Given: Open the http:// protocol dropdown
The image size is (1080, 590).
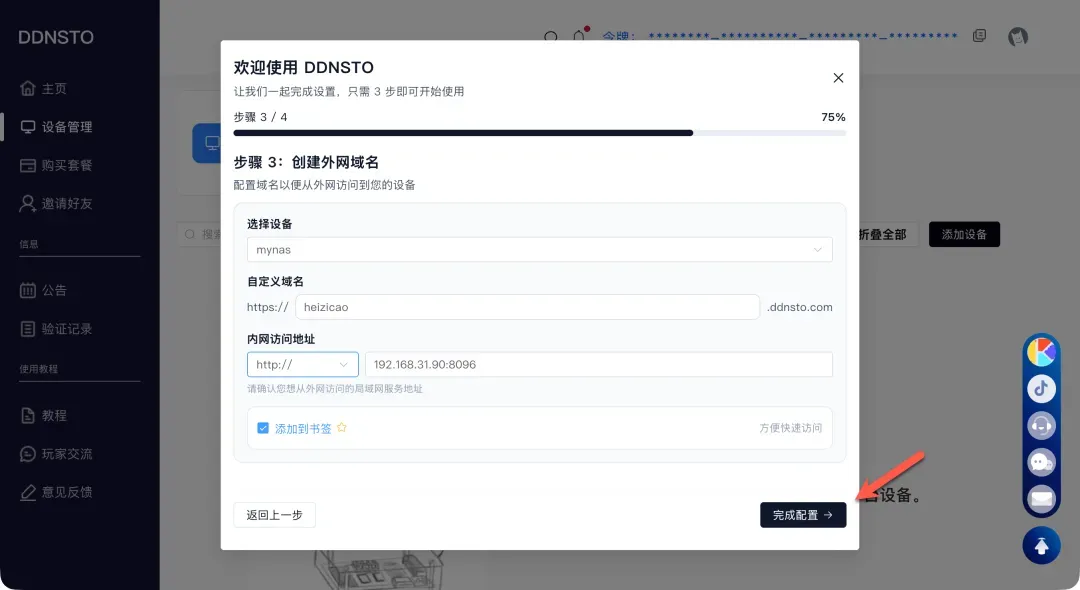Looking at the screenshot, I should (x=302, y=365).
